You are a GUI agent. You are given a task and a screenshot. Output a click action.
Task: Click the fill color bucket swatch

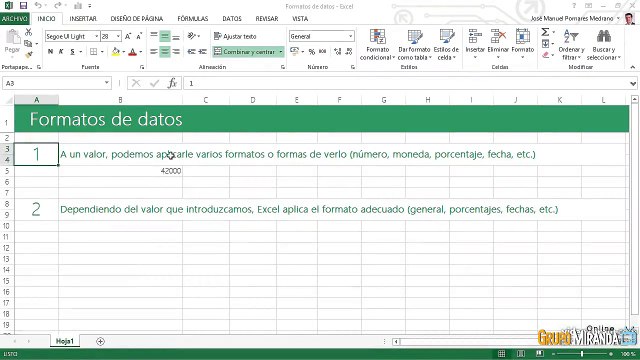click(x=116, y=52)
